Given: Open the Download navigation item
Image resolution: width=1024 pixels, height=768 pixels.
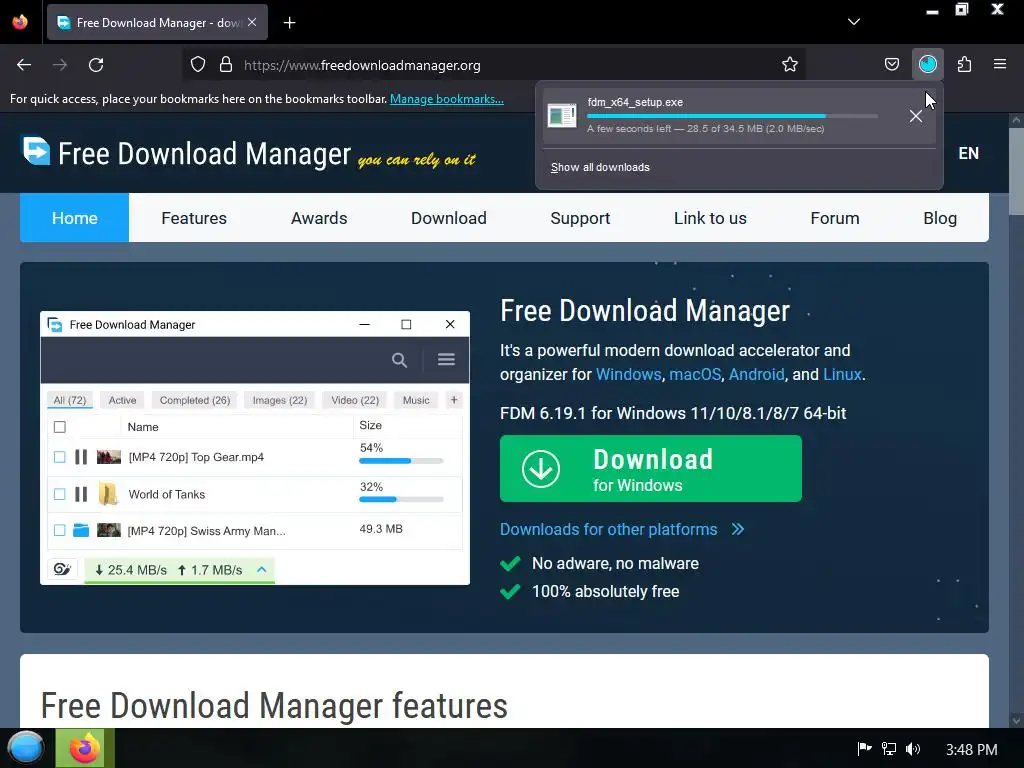Looking at the screenshot, I should coord(449,218).
